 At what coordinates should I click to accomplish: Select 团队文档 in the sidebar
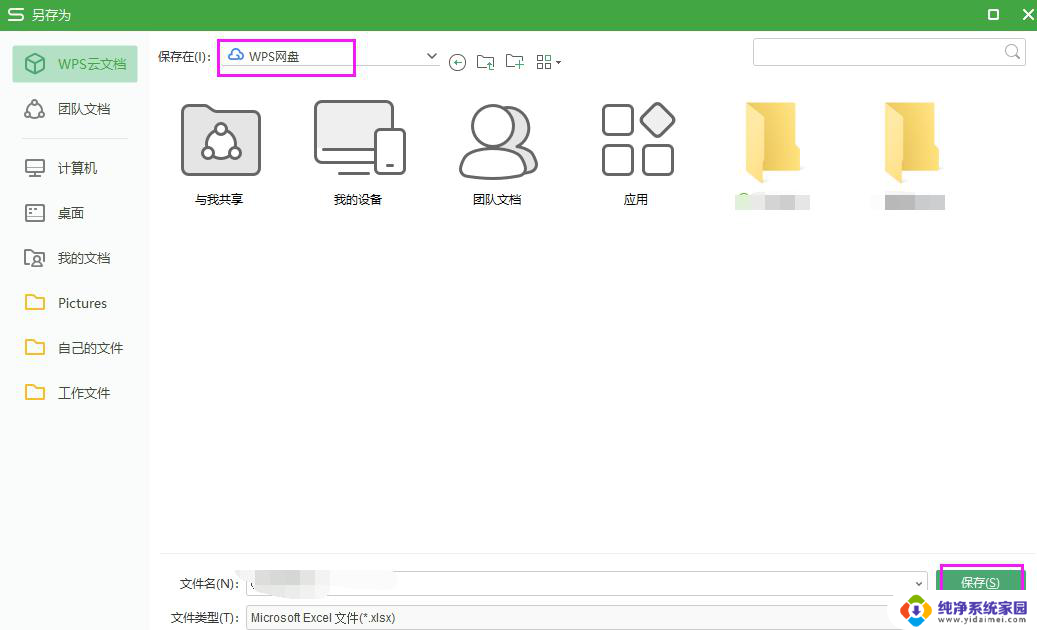click(75, 109)
